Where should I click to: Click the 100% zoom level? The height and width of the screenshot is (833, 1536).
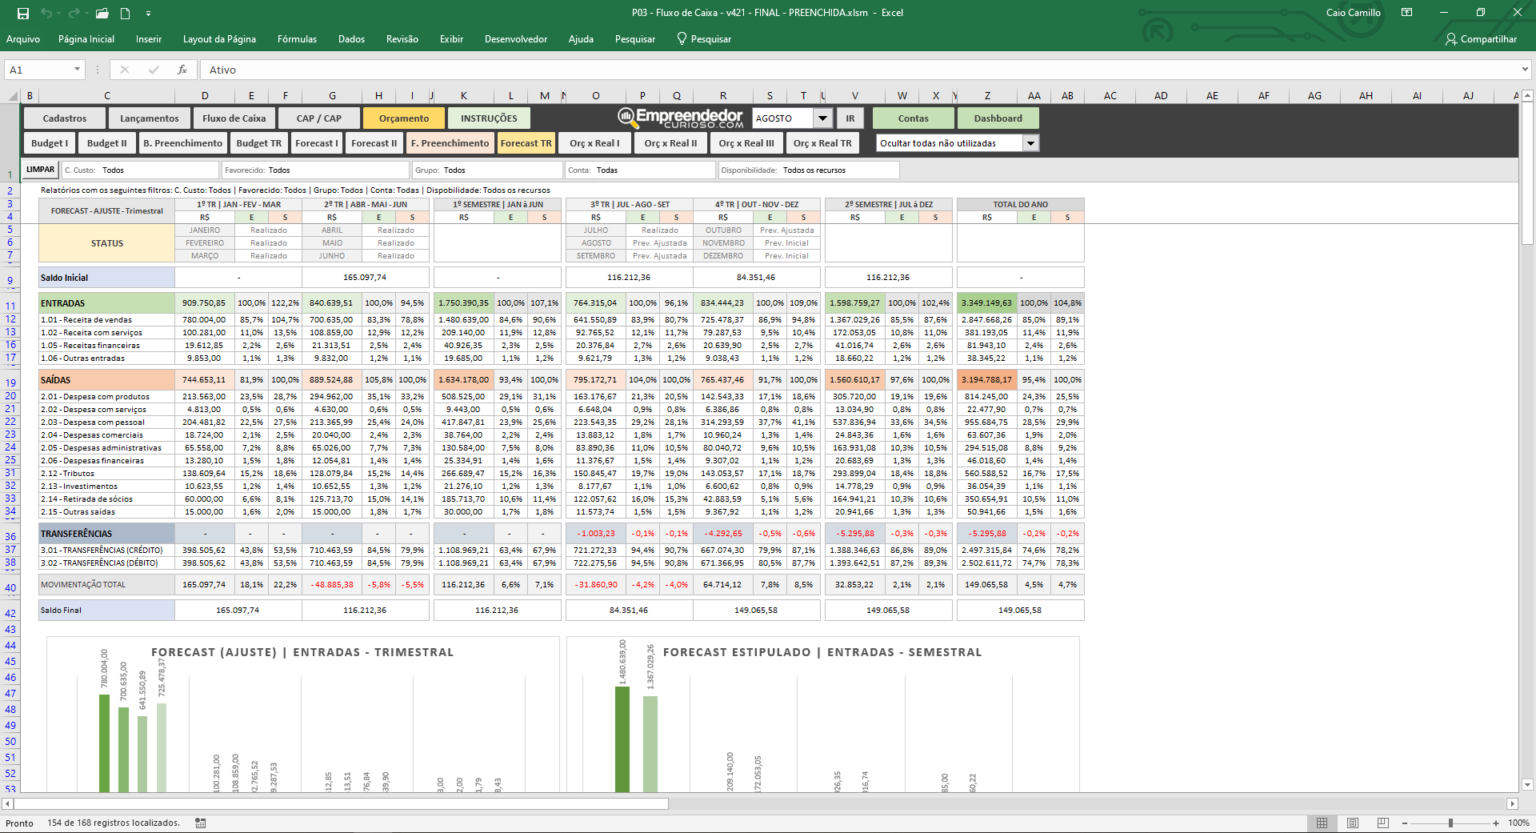1518,823
